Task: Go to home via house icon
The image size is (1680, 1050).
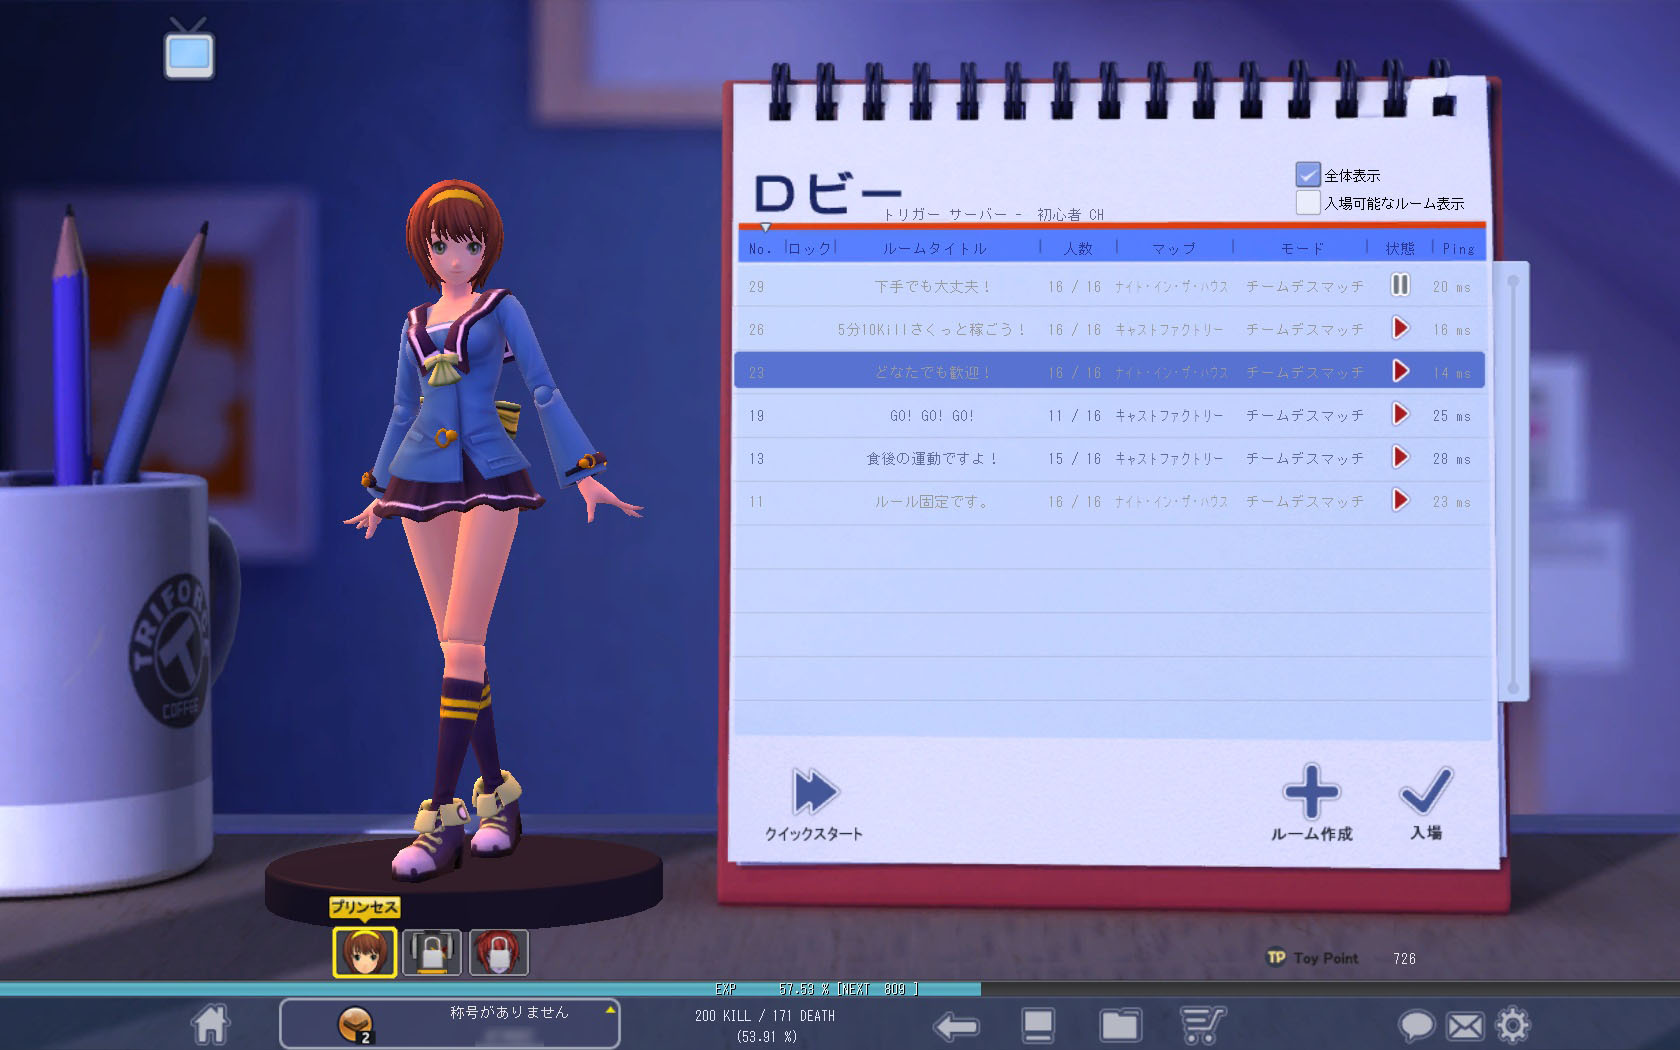Action: pyautogui.click(x=210, y=1024)
